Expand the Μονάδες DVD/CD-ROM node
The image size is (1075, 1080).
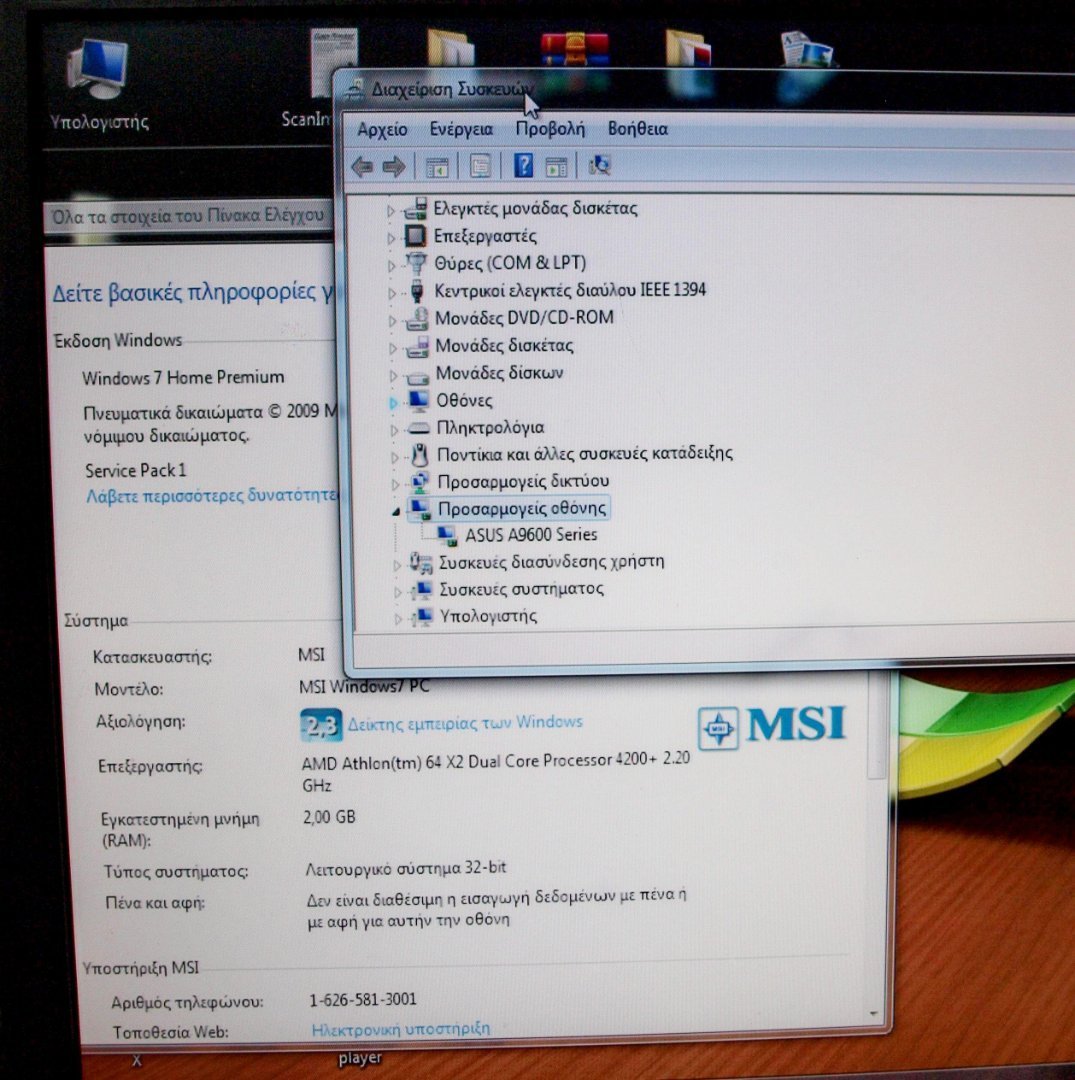392,321
